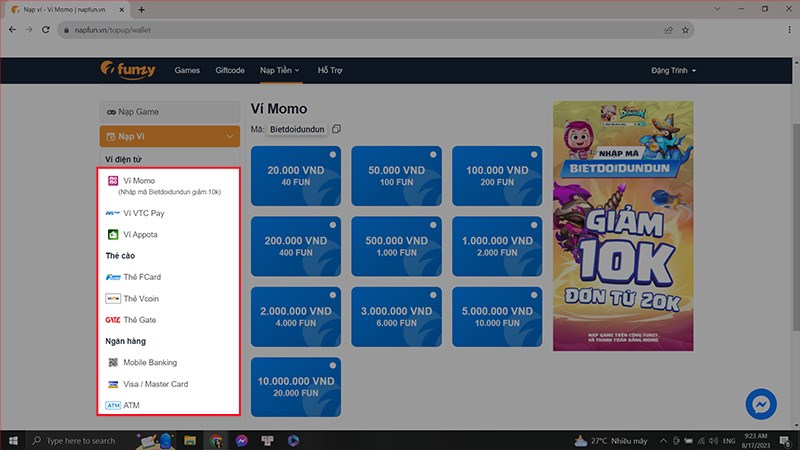800x450 pixels.
Task: Open the Chrome tab search chevron
Action: click(x=717, y=9)
